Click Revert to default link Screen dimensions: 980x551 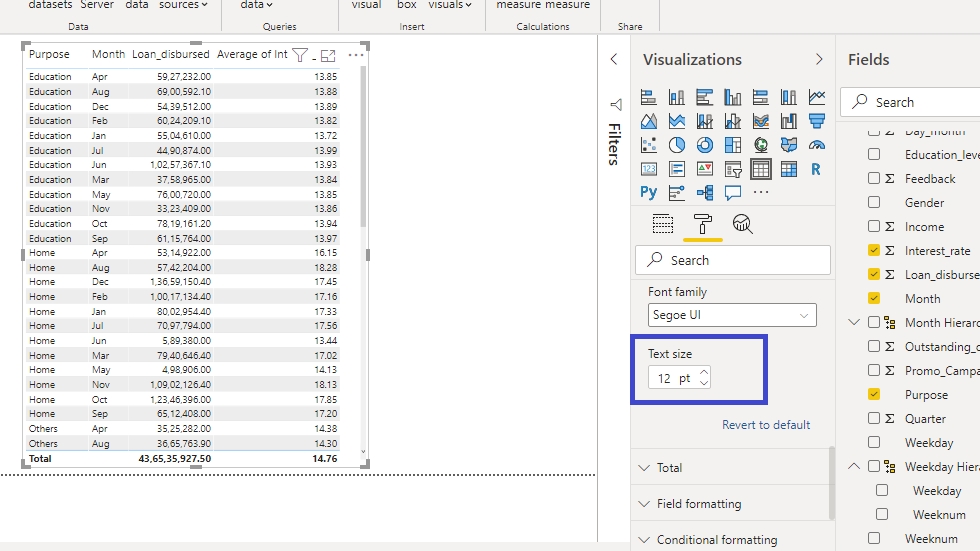766,425
